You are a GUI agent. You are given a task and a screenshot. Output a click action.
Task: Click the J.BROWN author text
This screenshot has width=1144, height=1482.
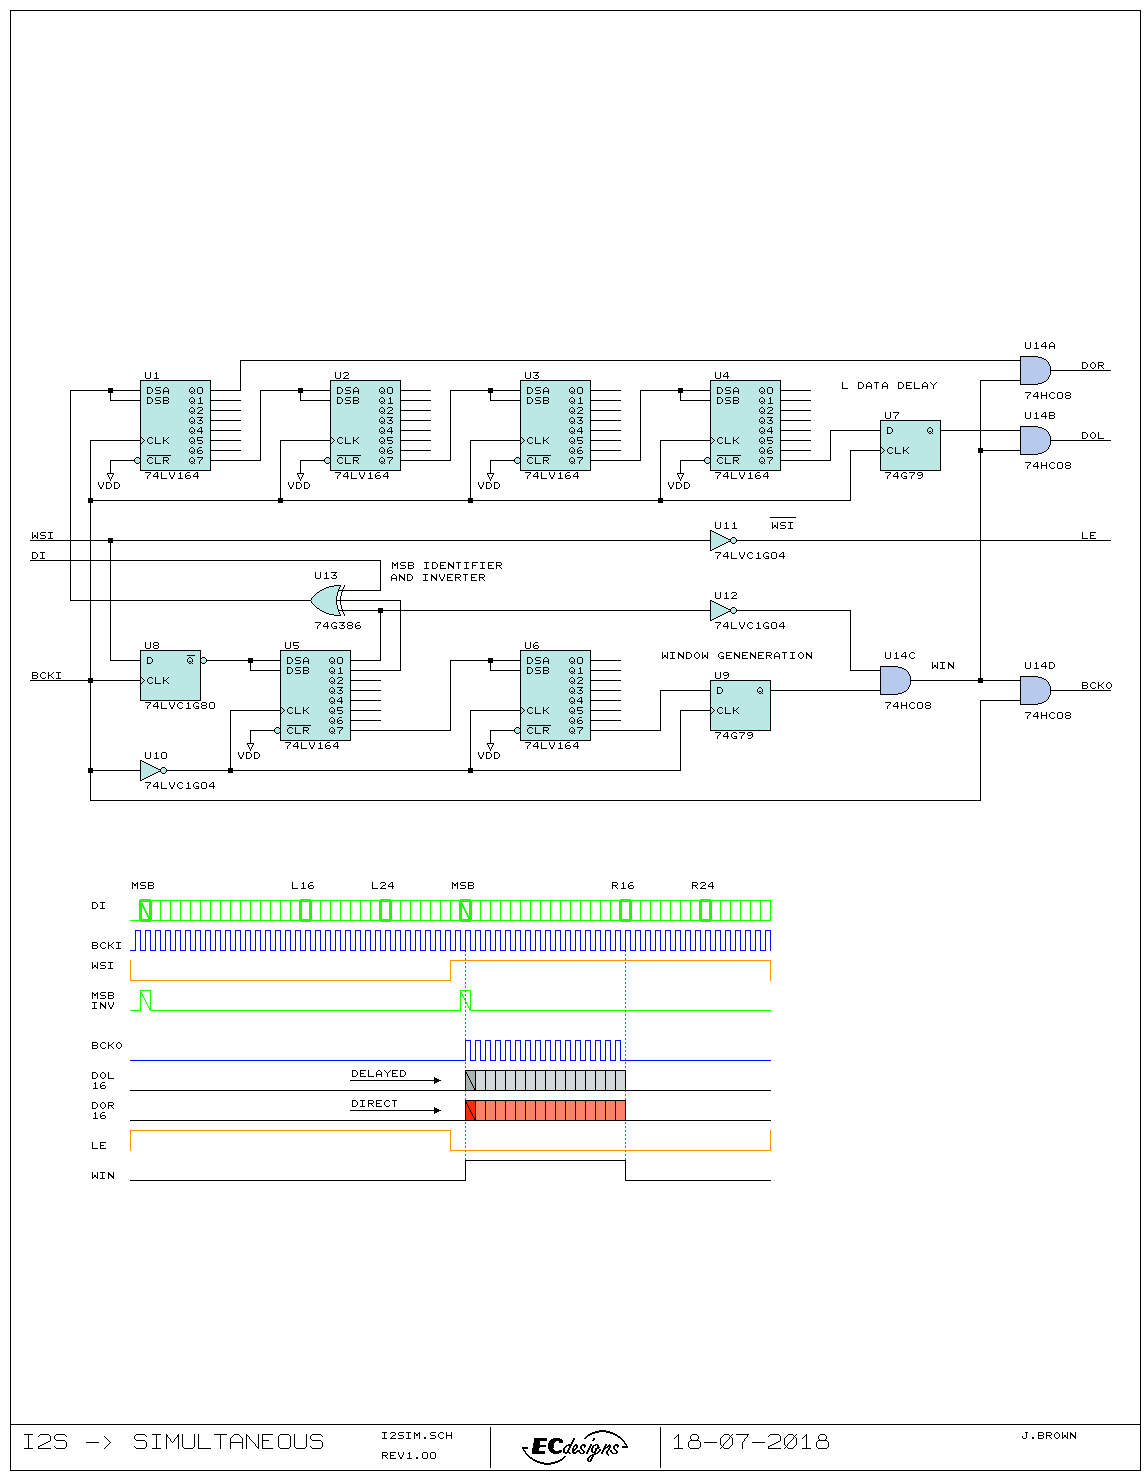pyautogui.click(x=1048, y=1435)
